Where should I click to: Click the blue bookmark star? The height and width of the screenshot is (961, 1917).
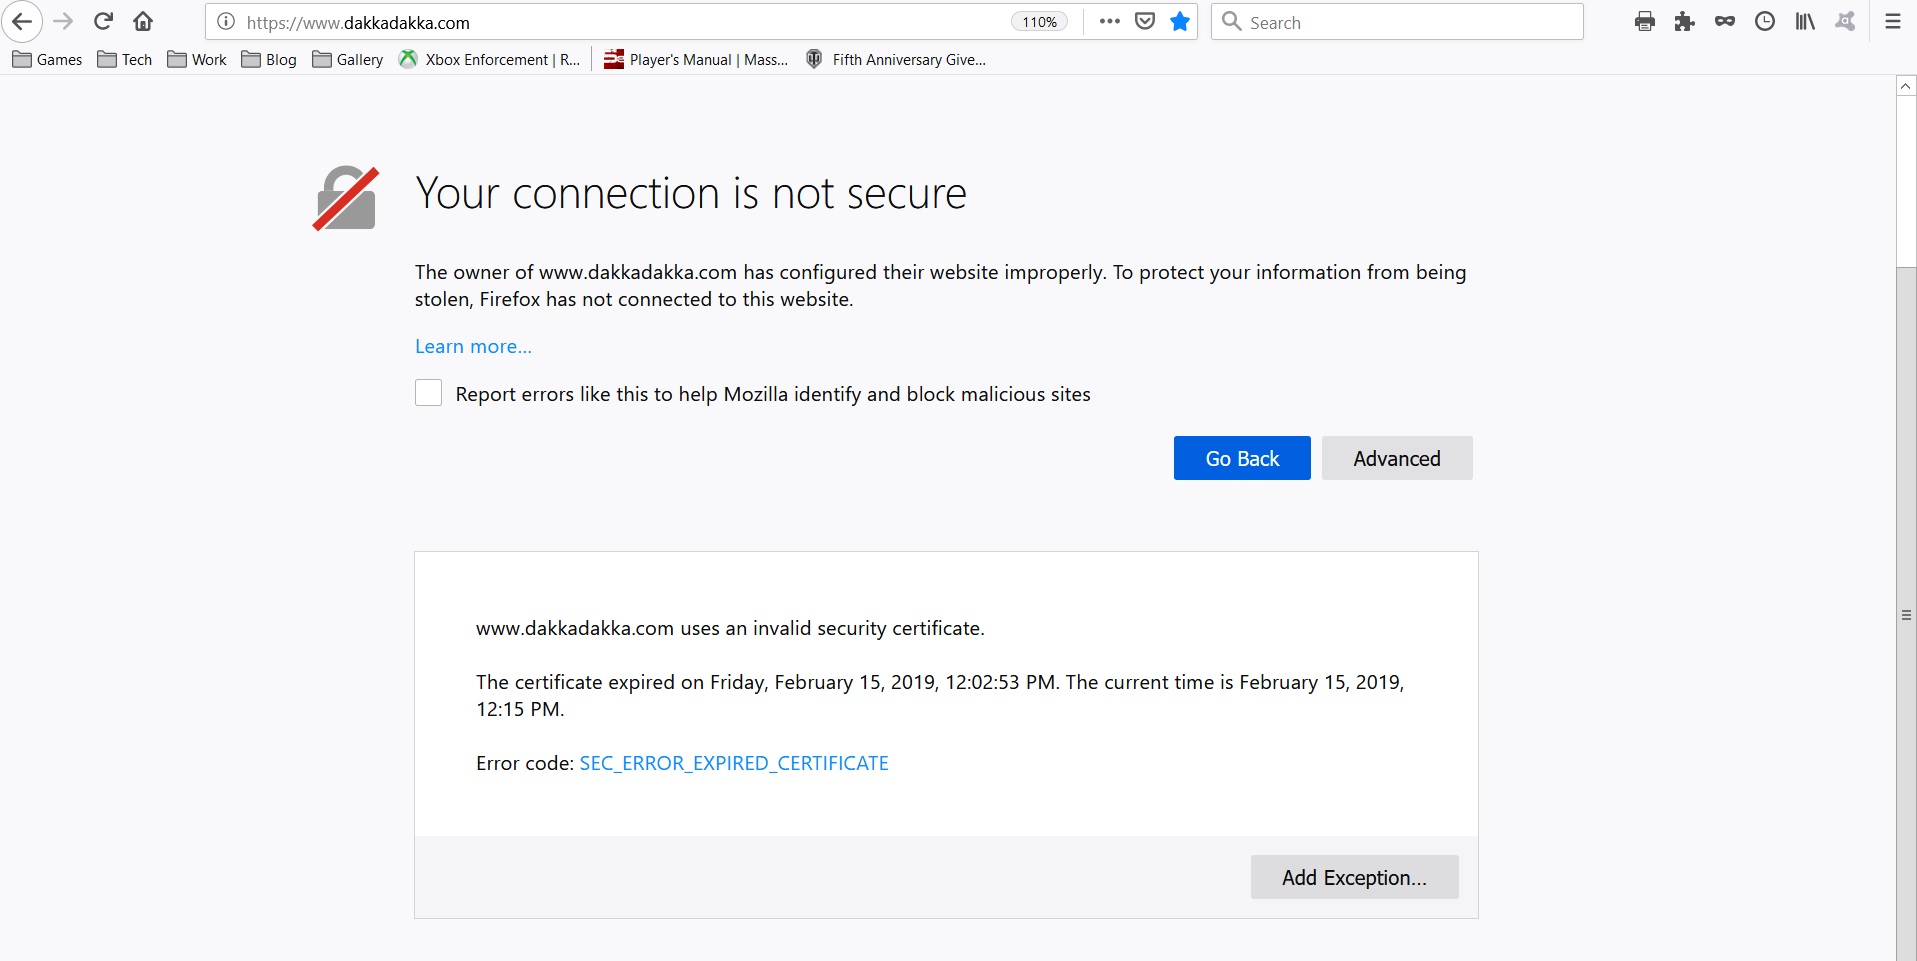click(1180, 22)
